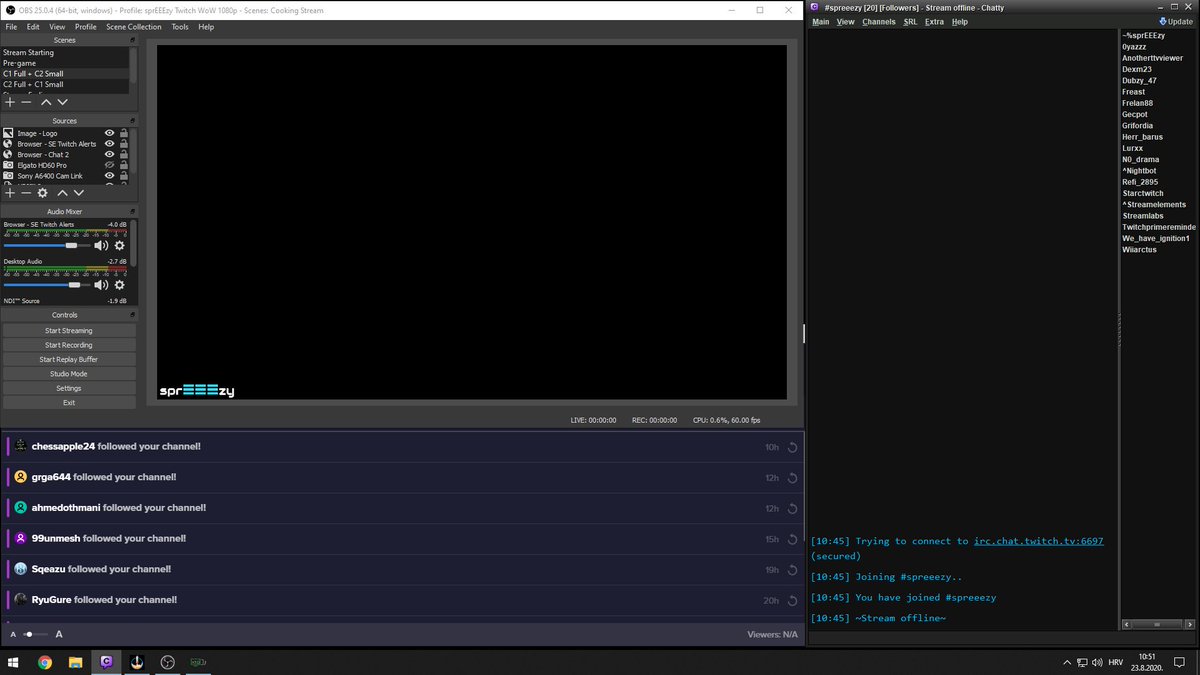The width and height of the screenshot is (1200, 675).
Task: Hide the Browser - Chat 2 source
Action: [x=110, y=154]
